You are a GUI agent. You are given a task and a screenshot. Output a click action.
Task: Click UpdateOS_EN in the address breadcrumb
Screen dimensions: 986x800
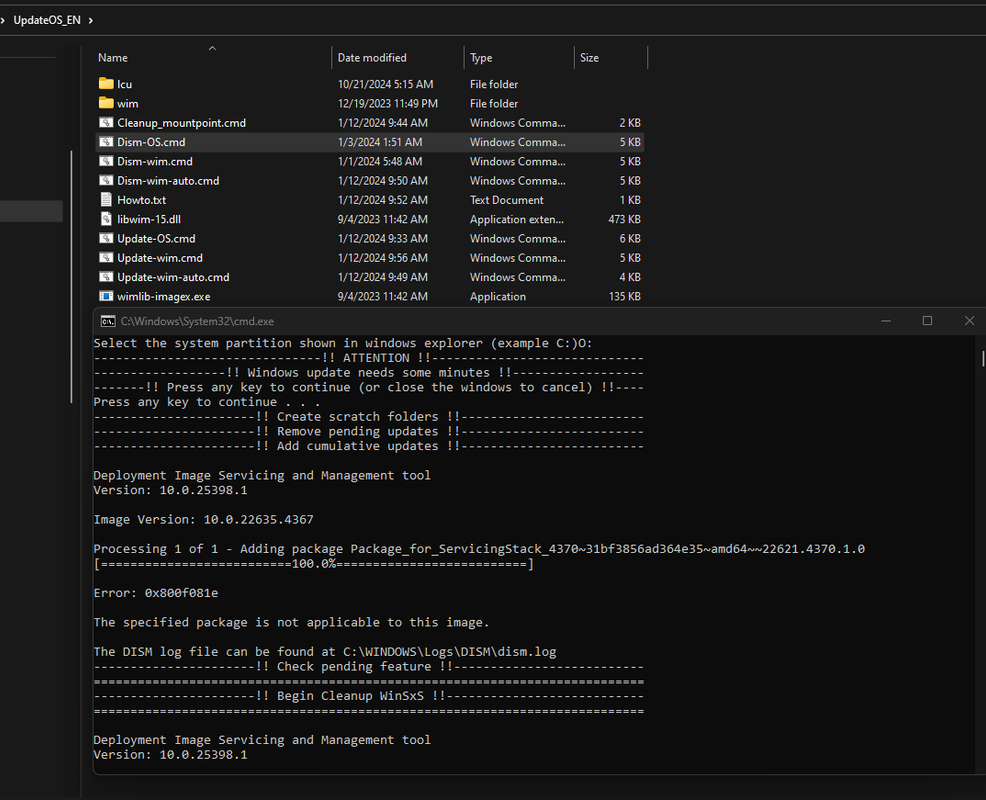point(47,20)
